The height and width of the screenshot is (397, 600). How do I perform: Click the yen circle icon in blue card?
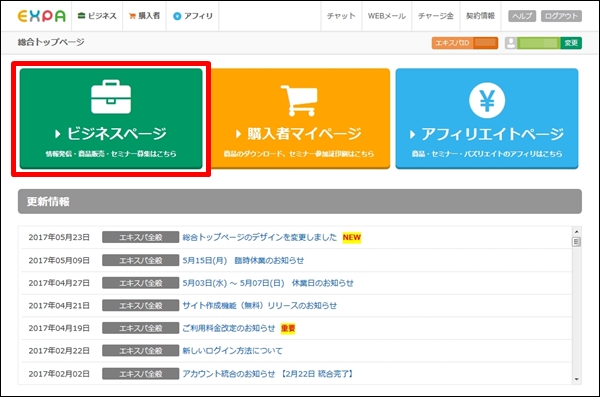pyautogui.click(x=487, y=100)
